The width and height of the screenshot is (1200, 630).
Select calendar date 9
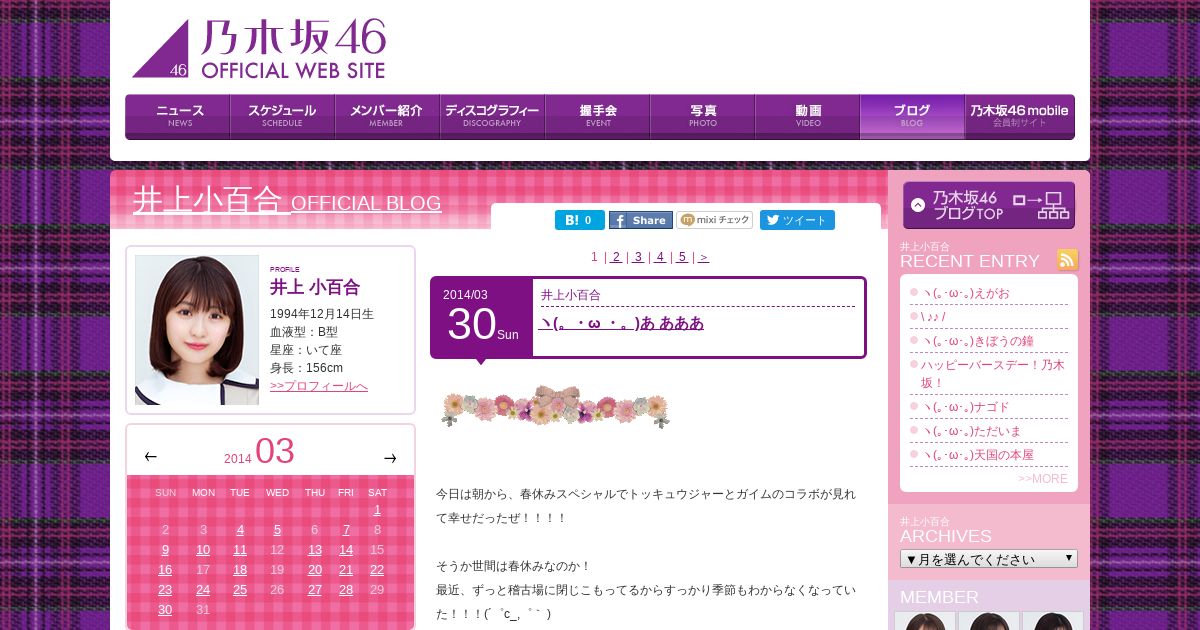[165, 550]
